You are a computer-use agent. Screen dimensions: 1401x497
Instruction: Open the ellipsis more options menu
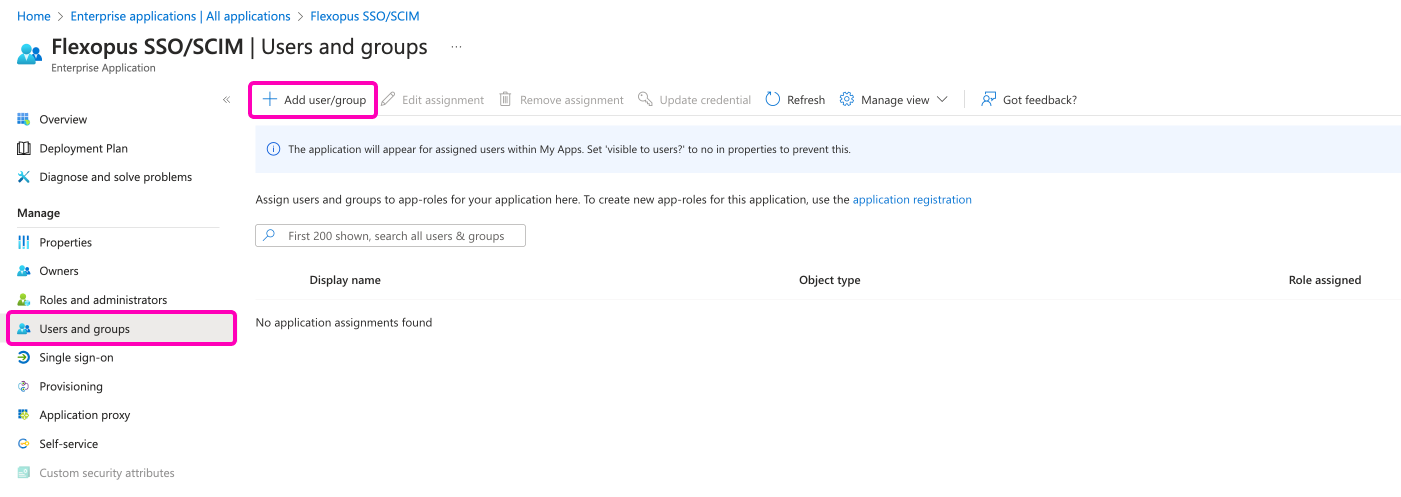click(x=456, y=47)
